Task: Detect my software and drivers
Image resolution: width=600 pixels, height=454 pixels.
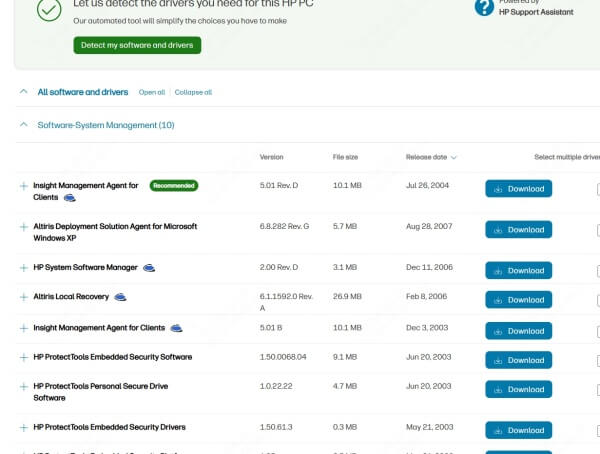Action: [x=137, y=45]
